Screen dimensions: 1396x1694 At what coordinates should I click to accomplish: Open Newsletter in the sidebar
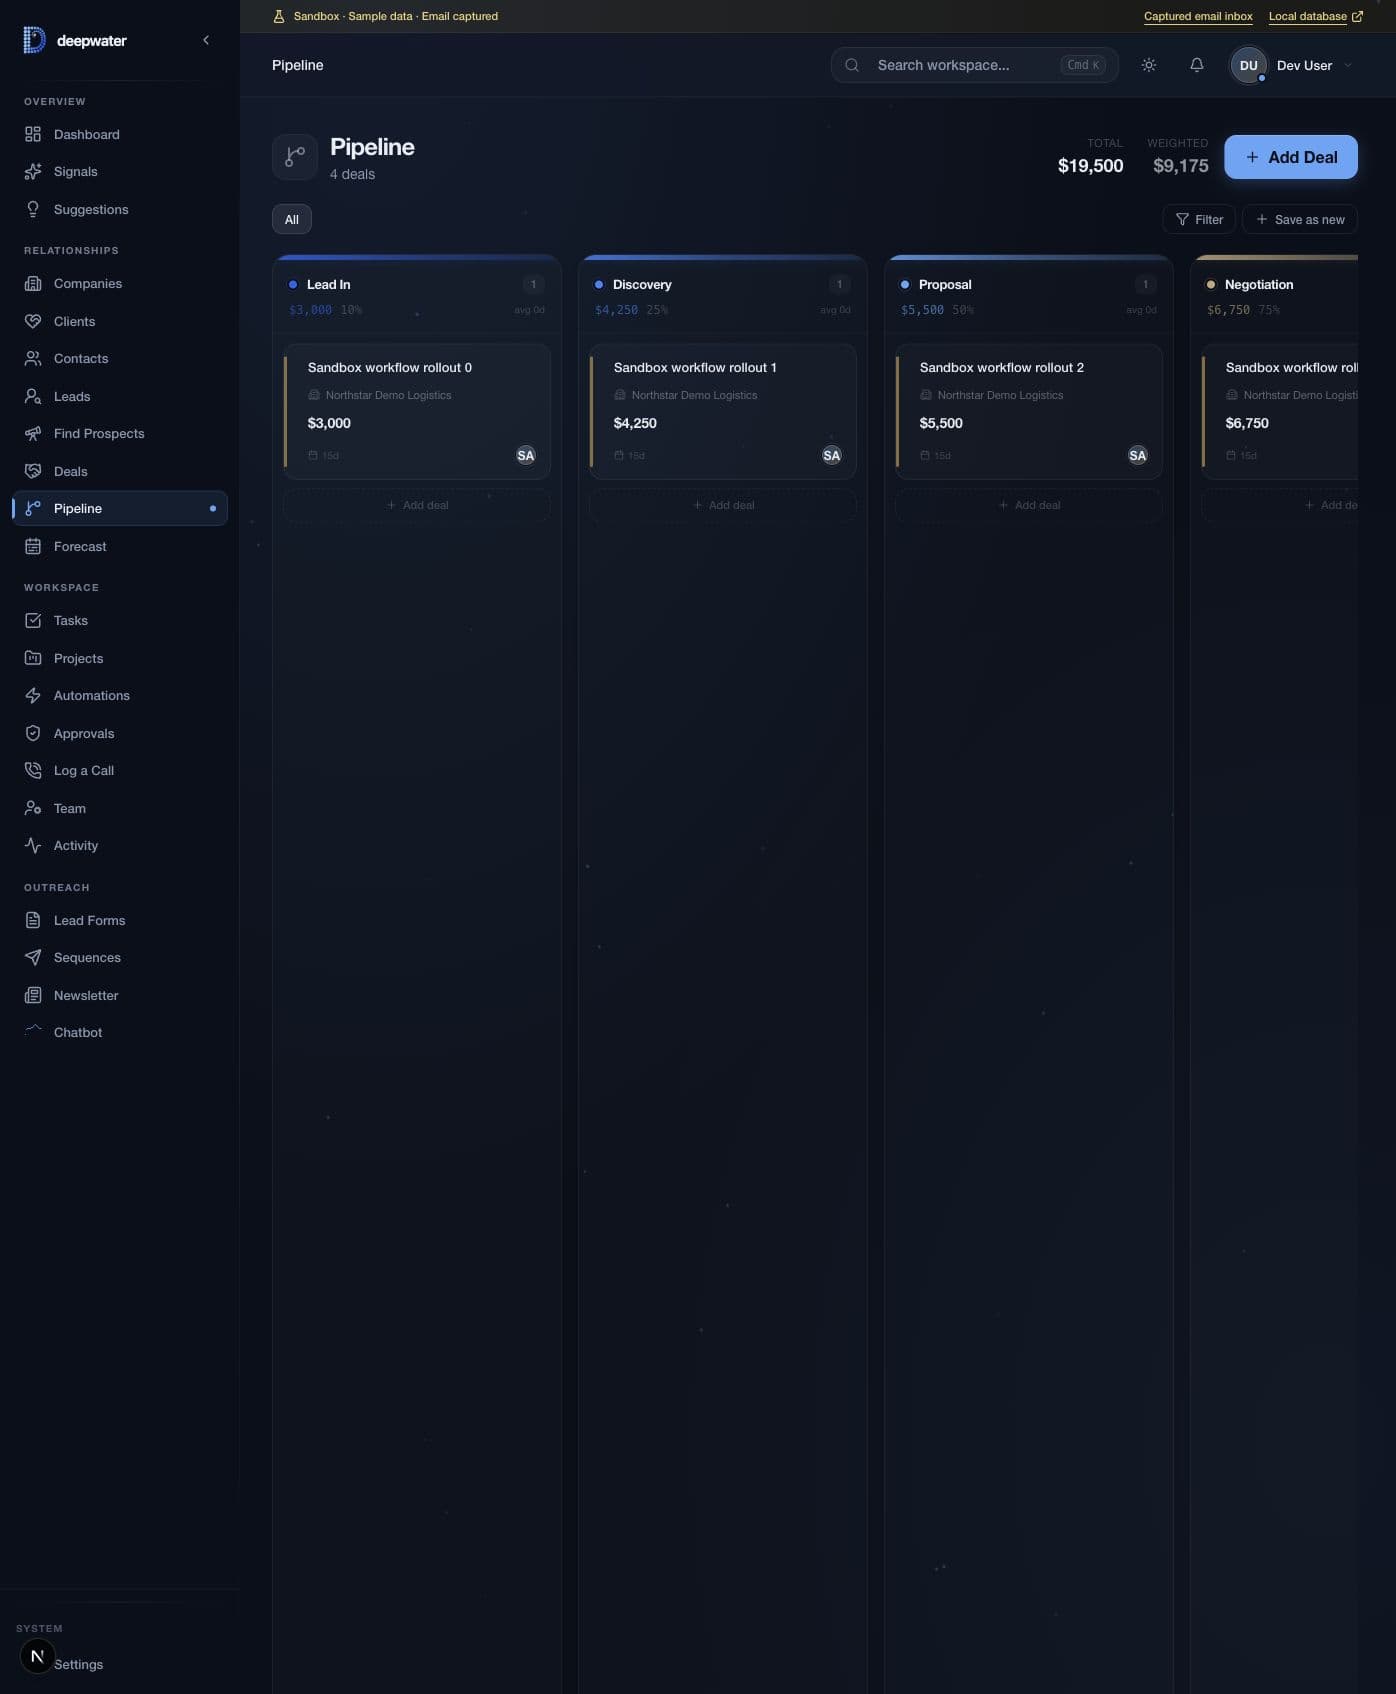coord(120,995)
